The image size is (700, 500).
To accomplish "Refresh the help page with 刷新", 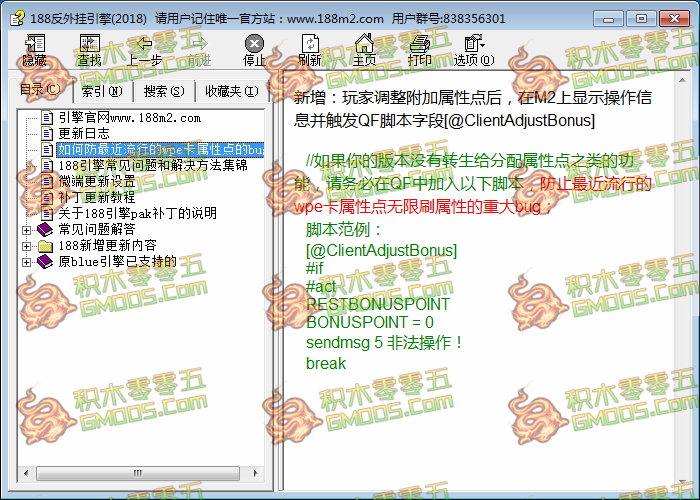I will click(x=309, y=50).
